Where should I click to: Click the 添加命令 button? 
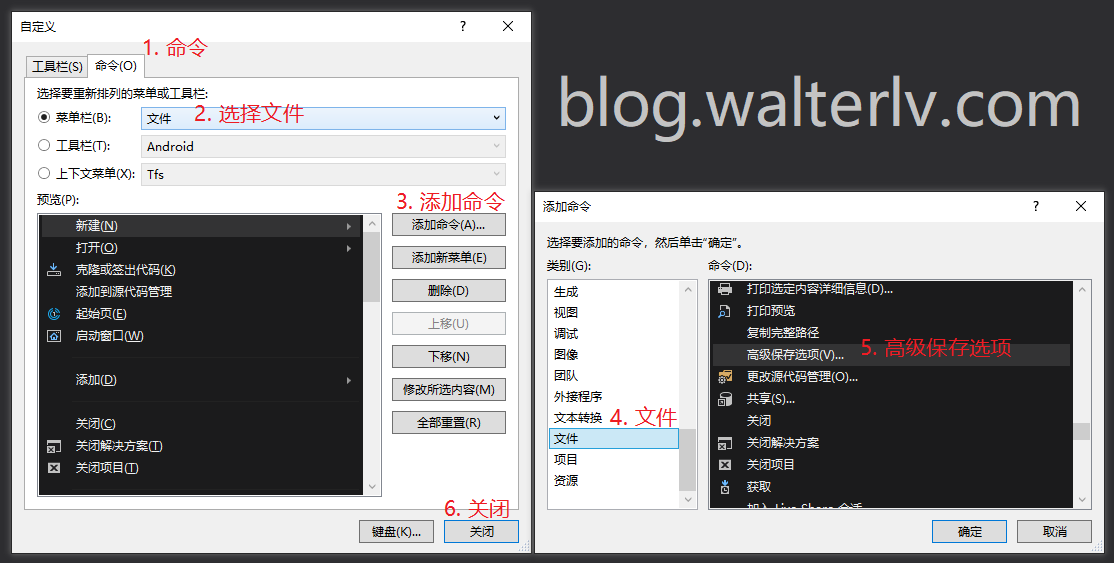pos(449,225)
